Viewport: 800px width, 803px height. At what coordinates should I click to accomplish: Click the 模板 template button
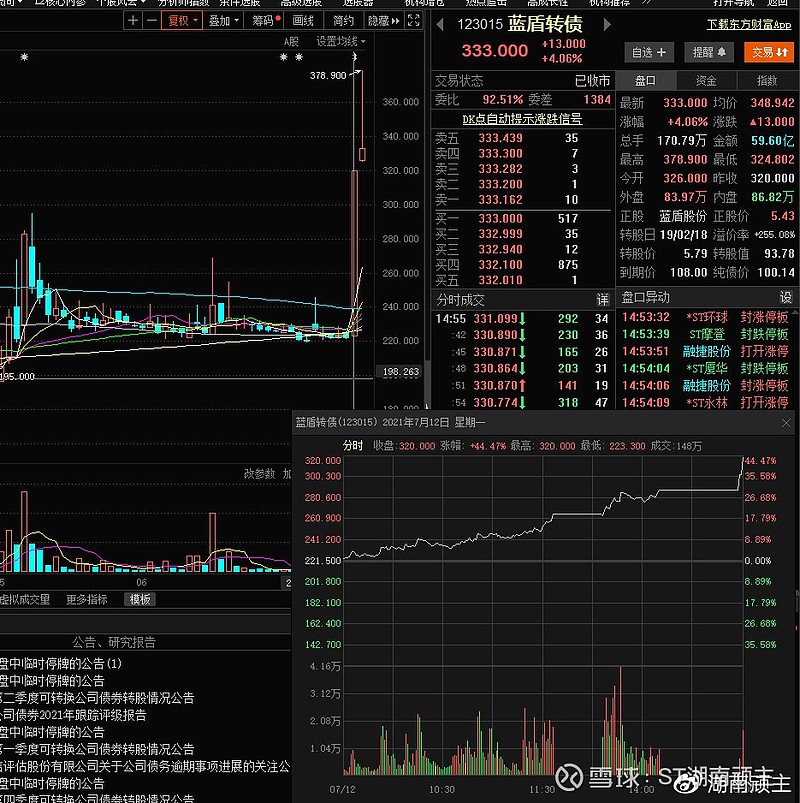point(140,599)
